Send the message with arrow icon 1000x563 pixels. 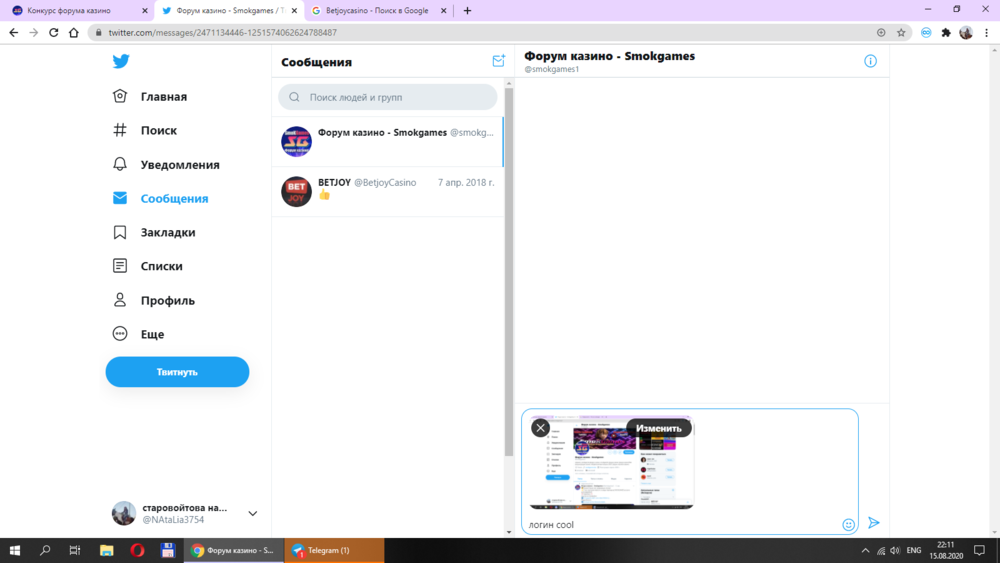point(874,523)
